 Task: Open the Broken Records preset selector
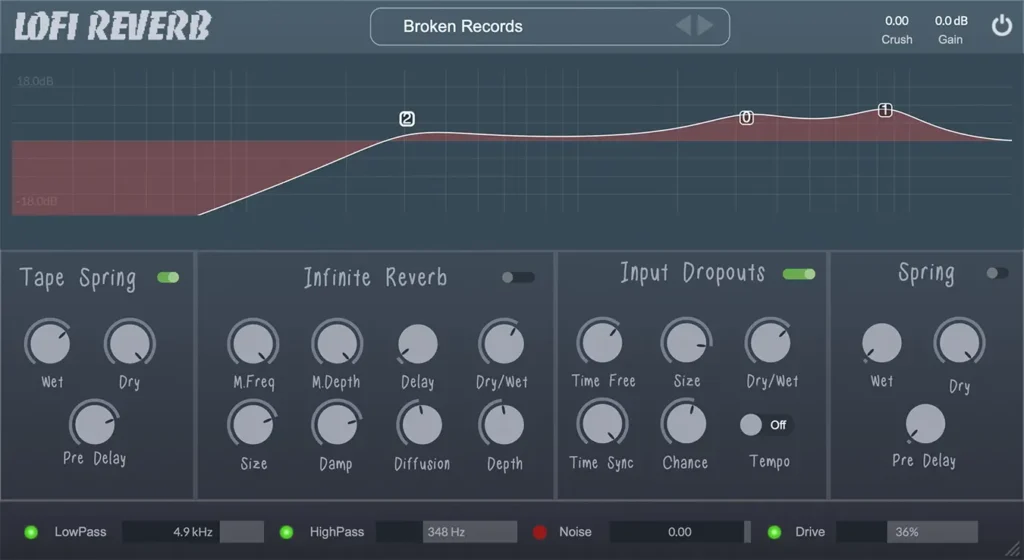click(550, 27)
